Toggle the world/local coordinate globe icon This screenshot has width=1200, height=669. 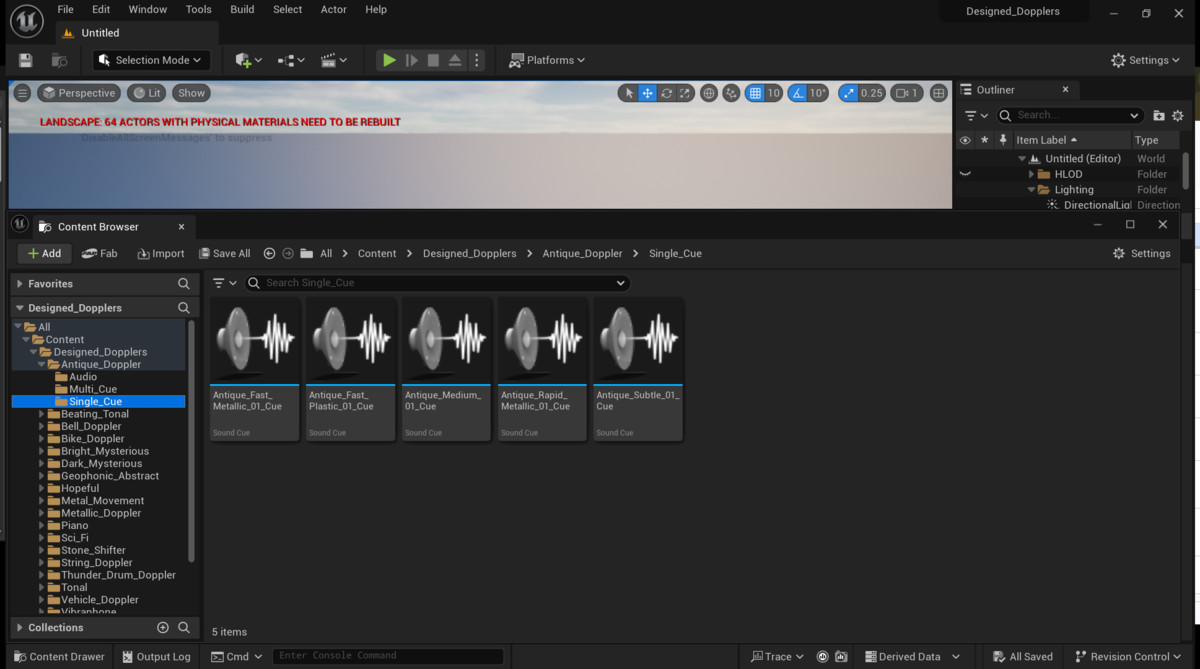click(x=709, y=93)
